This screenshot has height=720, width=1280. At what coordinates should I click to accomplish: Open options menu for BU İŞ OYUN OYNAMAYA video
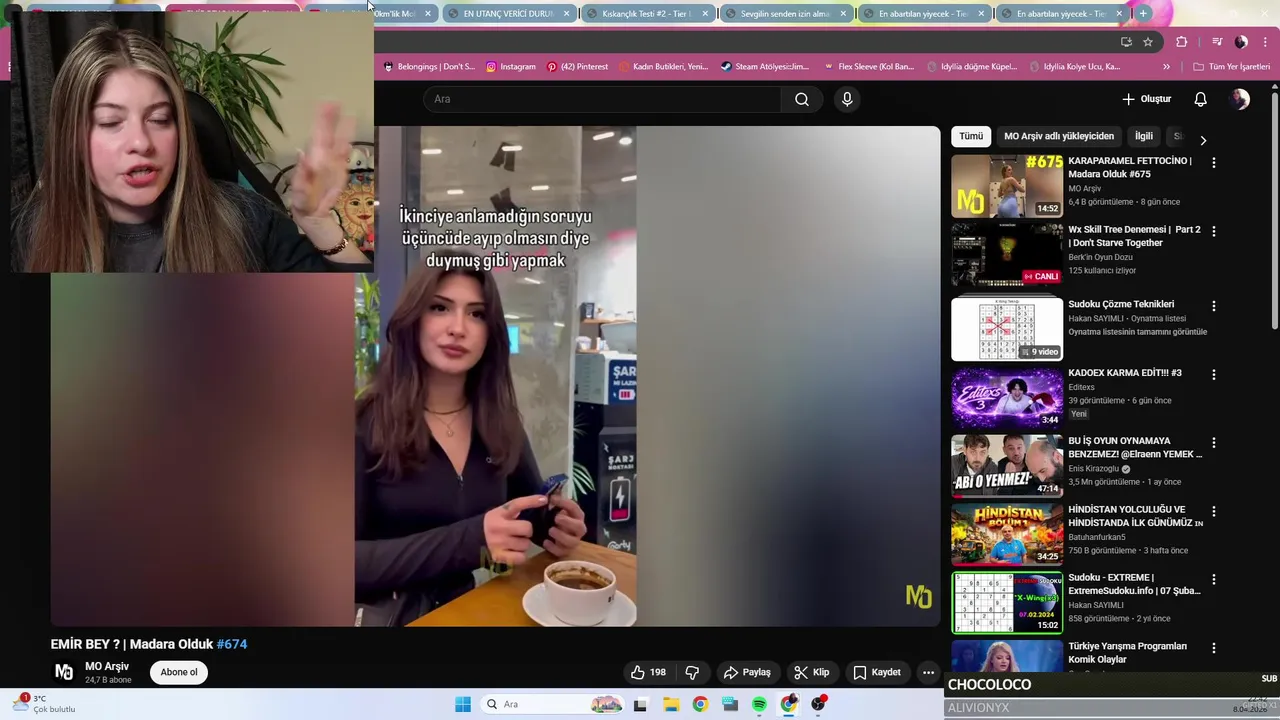(x=1214, y=442)
